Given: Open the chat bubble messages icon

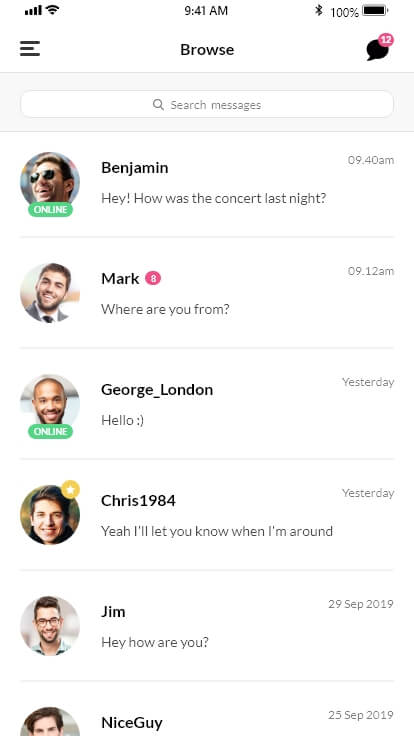Looking at the screenshot, I should coord(377,50).
